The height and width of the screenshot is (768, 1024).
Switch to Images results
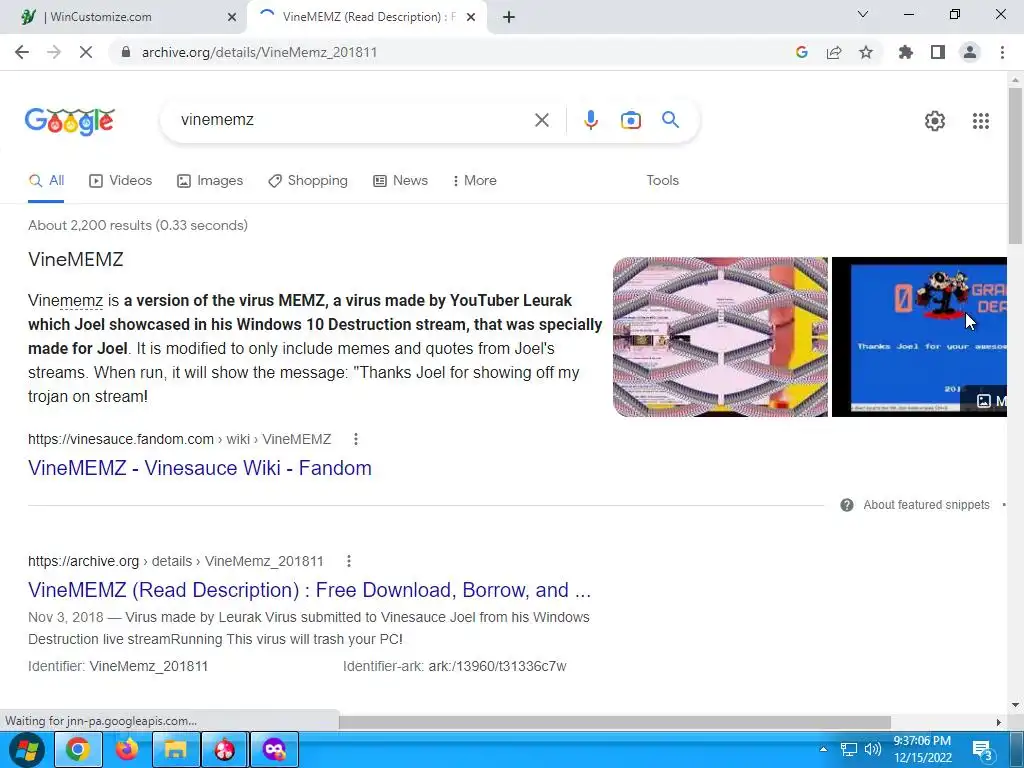[210, 181]
